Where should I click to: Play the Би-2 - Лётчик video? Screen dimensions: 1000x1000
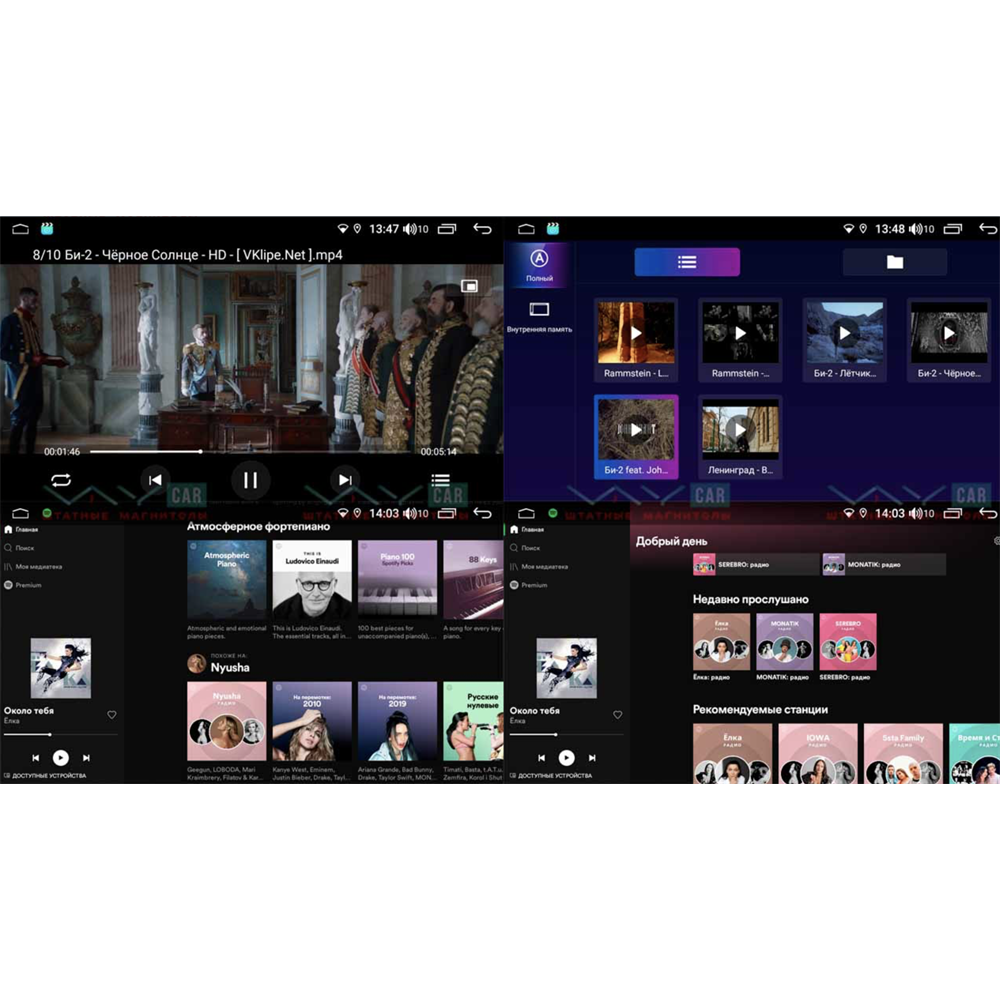(x=844, y=340)
